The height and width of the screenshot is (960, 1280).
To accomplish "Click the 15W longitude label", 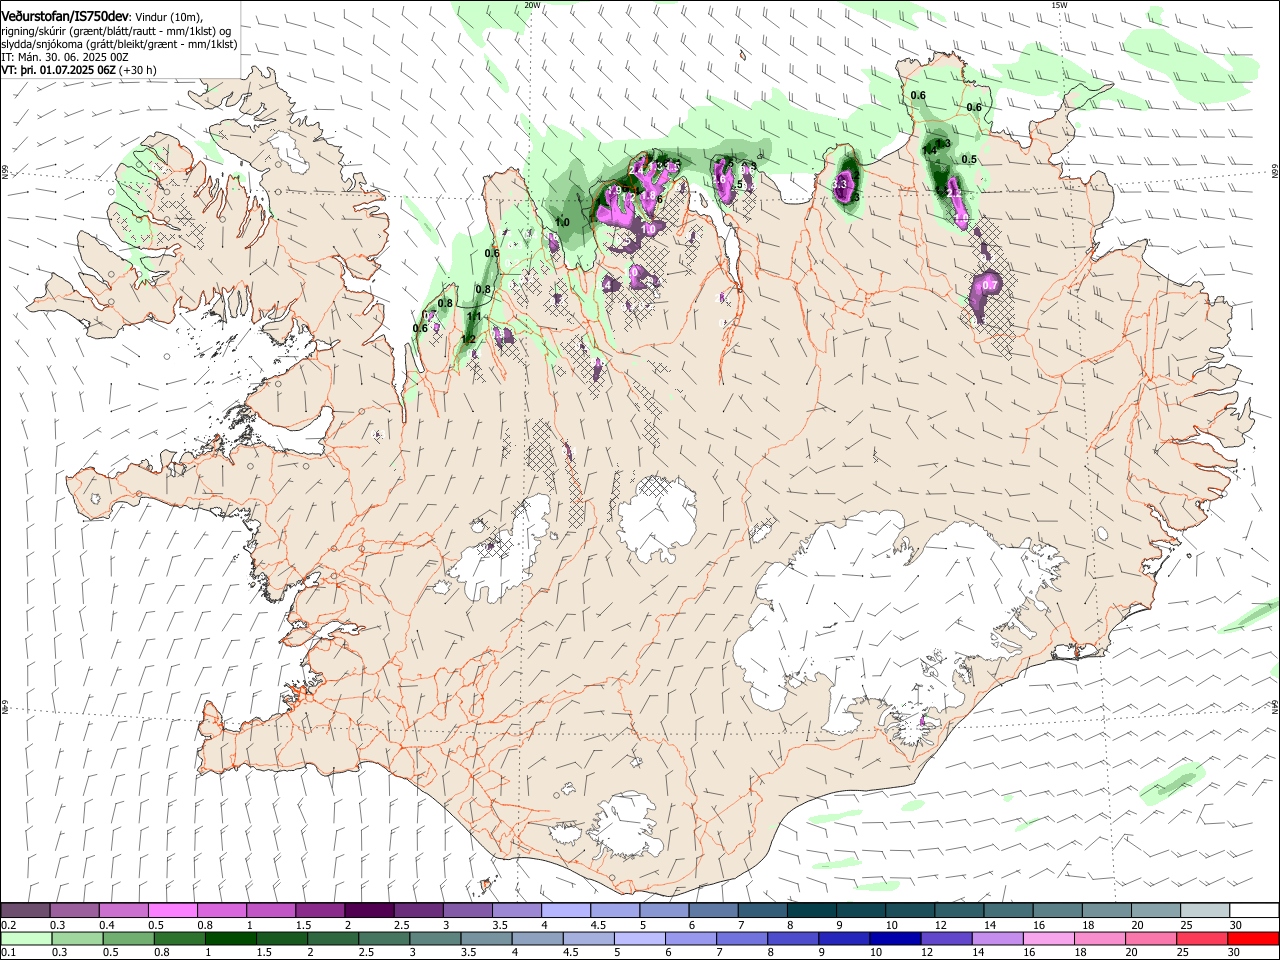I will pyautogui.click(x=1059, y=5).
